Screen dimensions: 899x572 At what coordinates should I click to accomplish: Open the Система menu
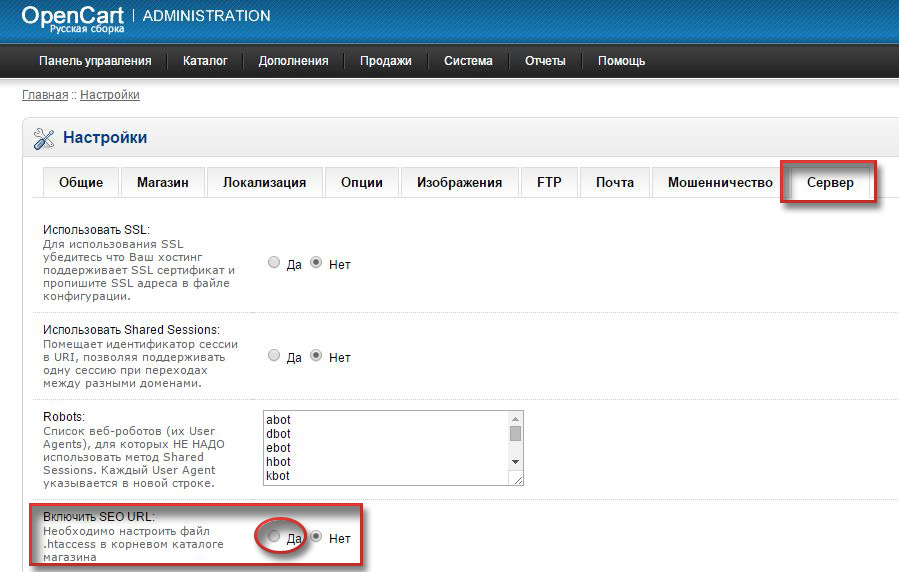click(468, 61)
